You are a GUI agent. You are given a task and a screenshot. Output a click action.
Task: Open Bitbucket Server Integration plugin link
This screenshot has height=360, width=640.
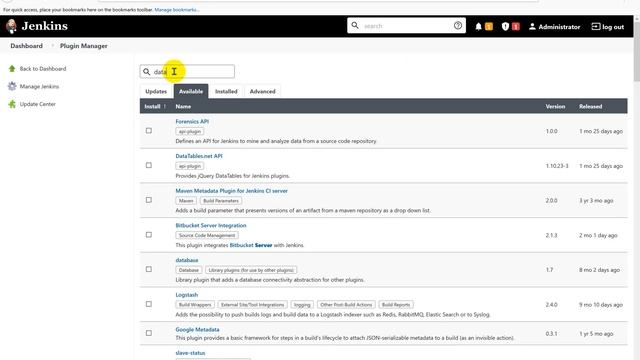point(211,225)
